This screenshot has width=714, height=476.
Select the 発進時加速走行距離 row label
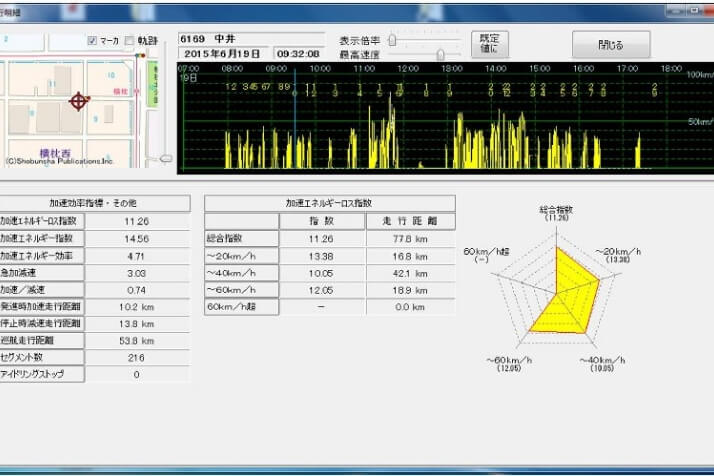coord(41,307)
